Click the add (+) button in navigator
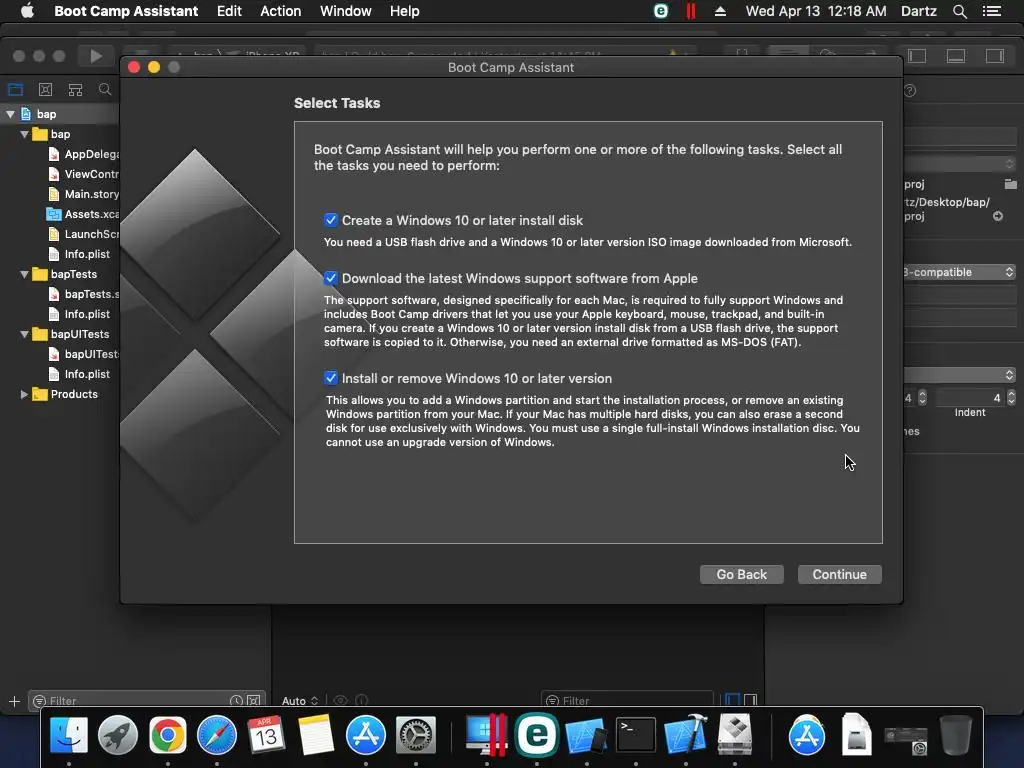Image resolution: width=1024 pixels, height=768 pixels. (14, 701)
